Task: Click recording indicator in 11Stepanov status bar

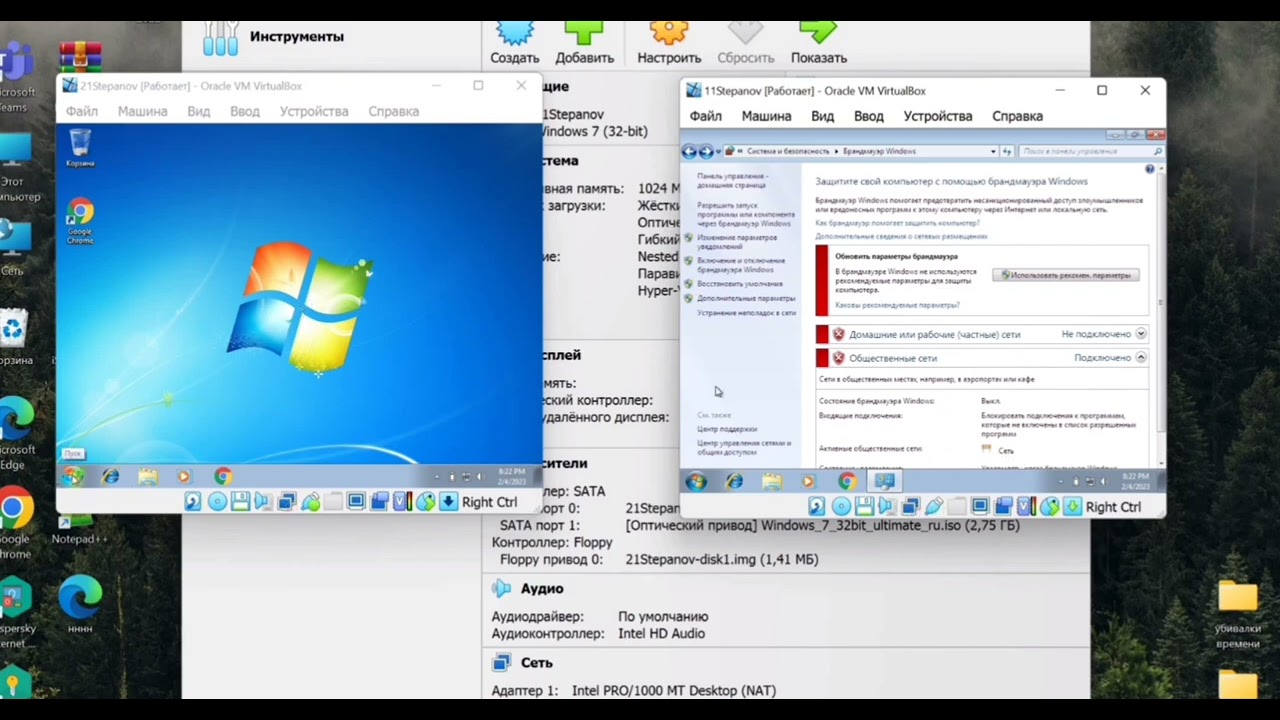Action: coord(1003,507)
